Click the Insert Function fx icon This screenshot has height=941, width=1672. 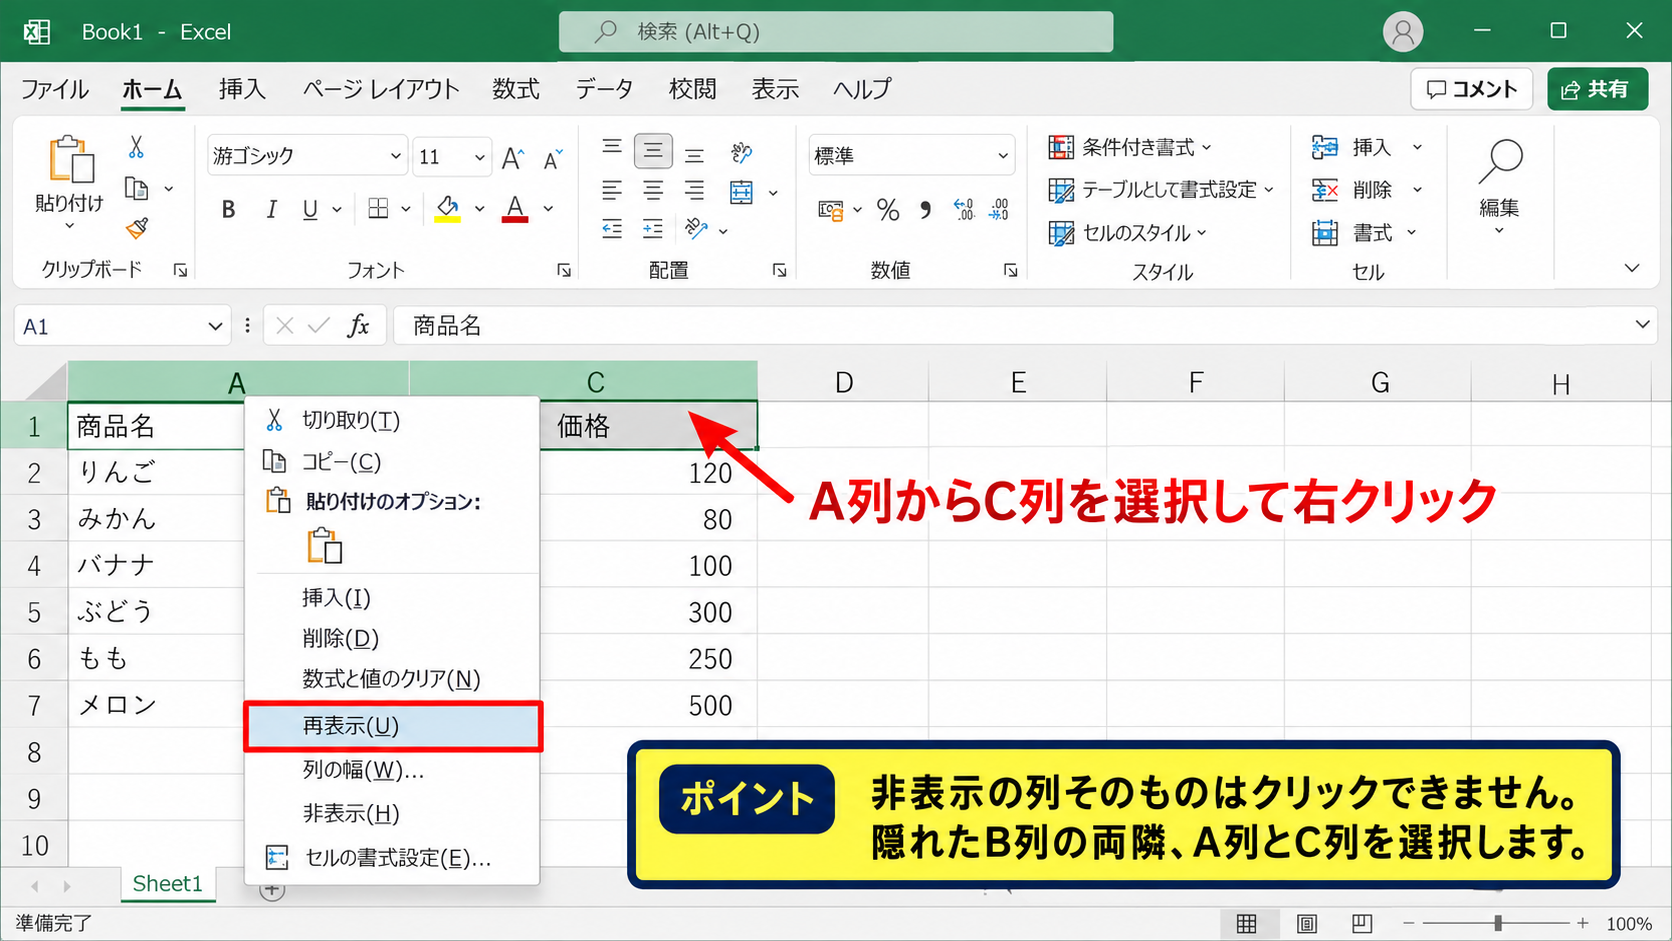tap(358, 325)
